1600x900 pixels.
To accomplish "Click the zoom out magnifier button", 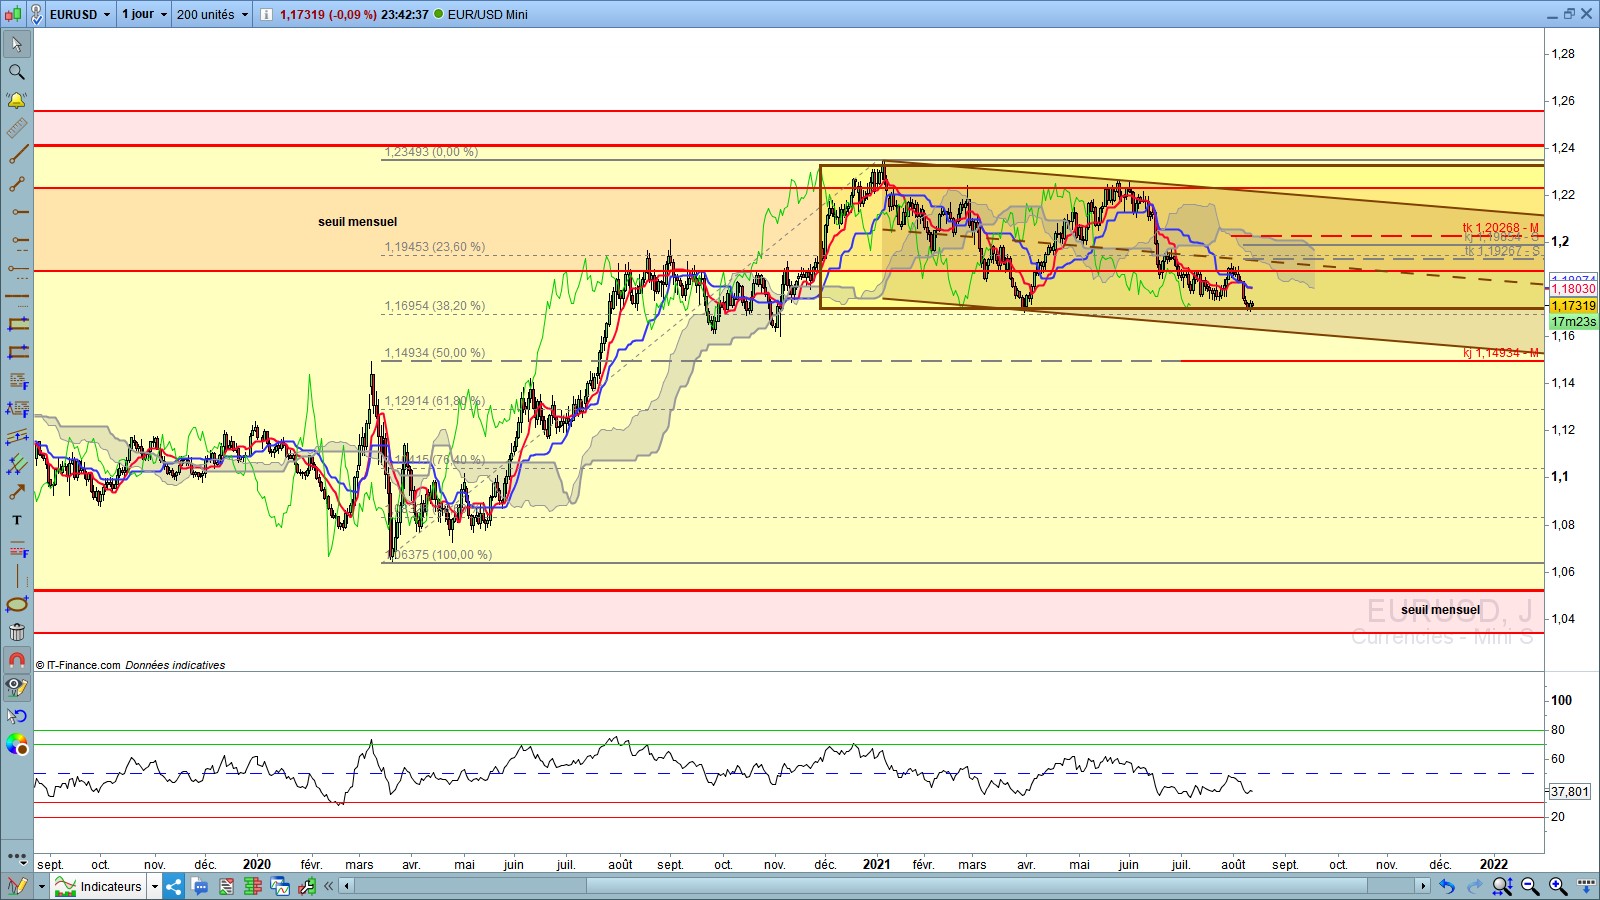I will [x=1530, y=886].
